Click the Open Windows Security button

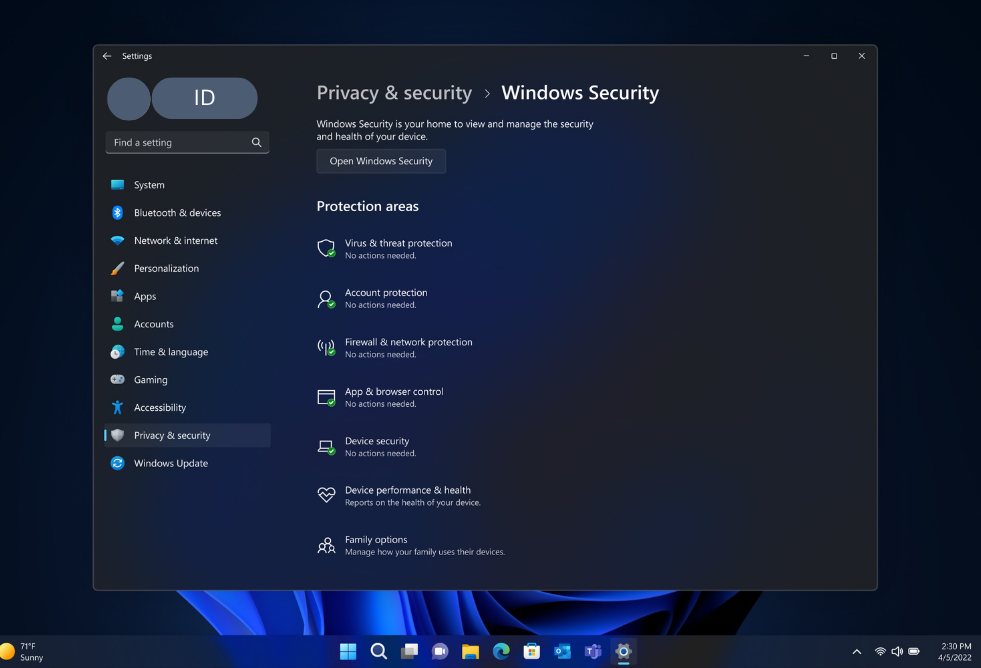pyautogui.click(x=381, y=161)
